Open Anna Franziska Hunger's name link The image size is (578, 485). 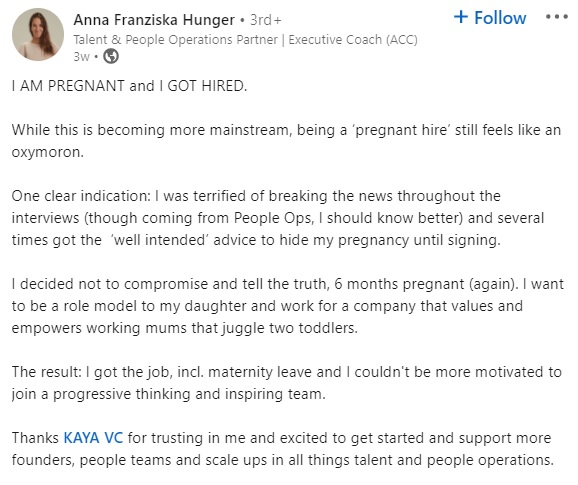[154, 20]
